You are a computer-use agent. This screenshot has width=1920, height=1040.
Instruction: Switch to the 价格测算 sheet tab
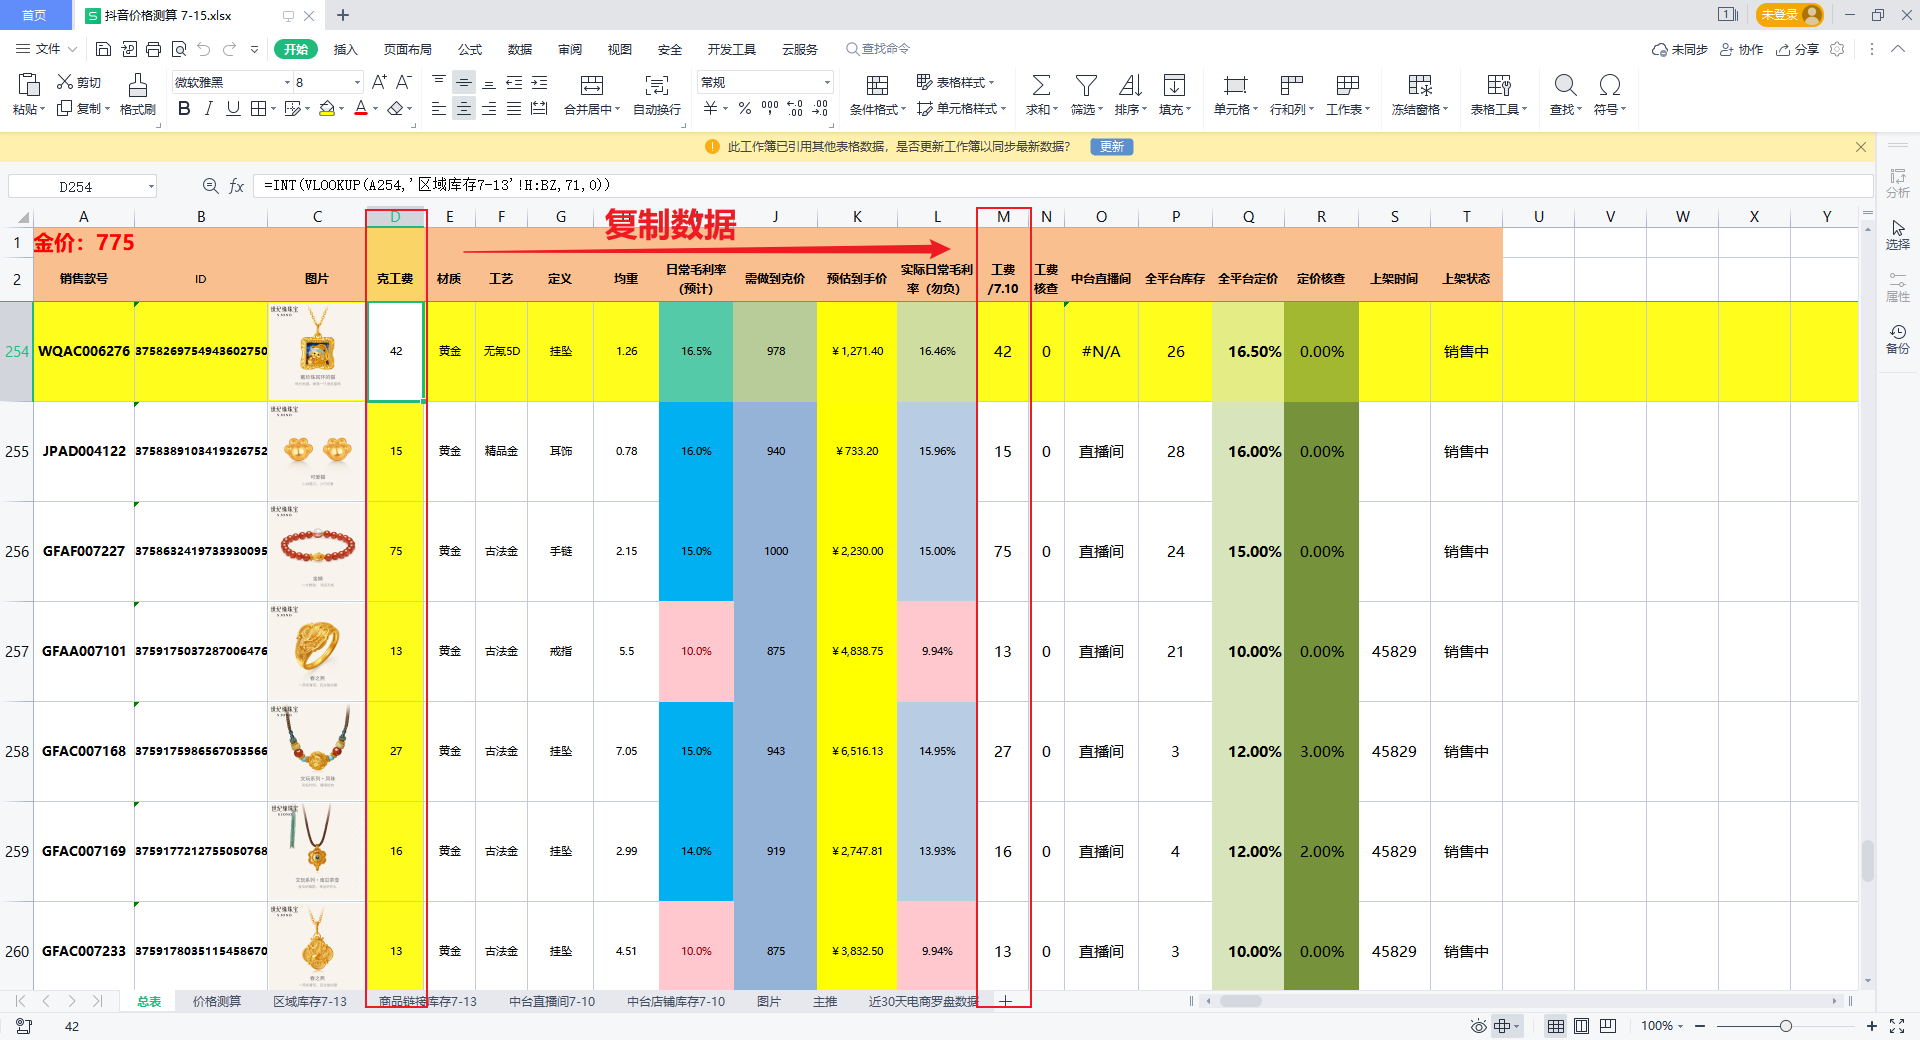(x=217, y=1001)
